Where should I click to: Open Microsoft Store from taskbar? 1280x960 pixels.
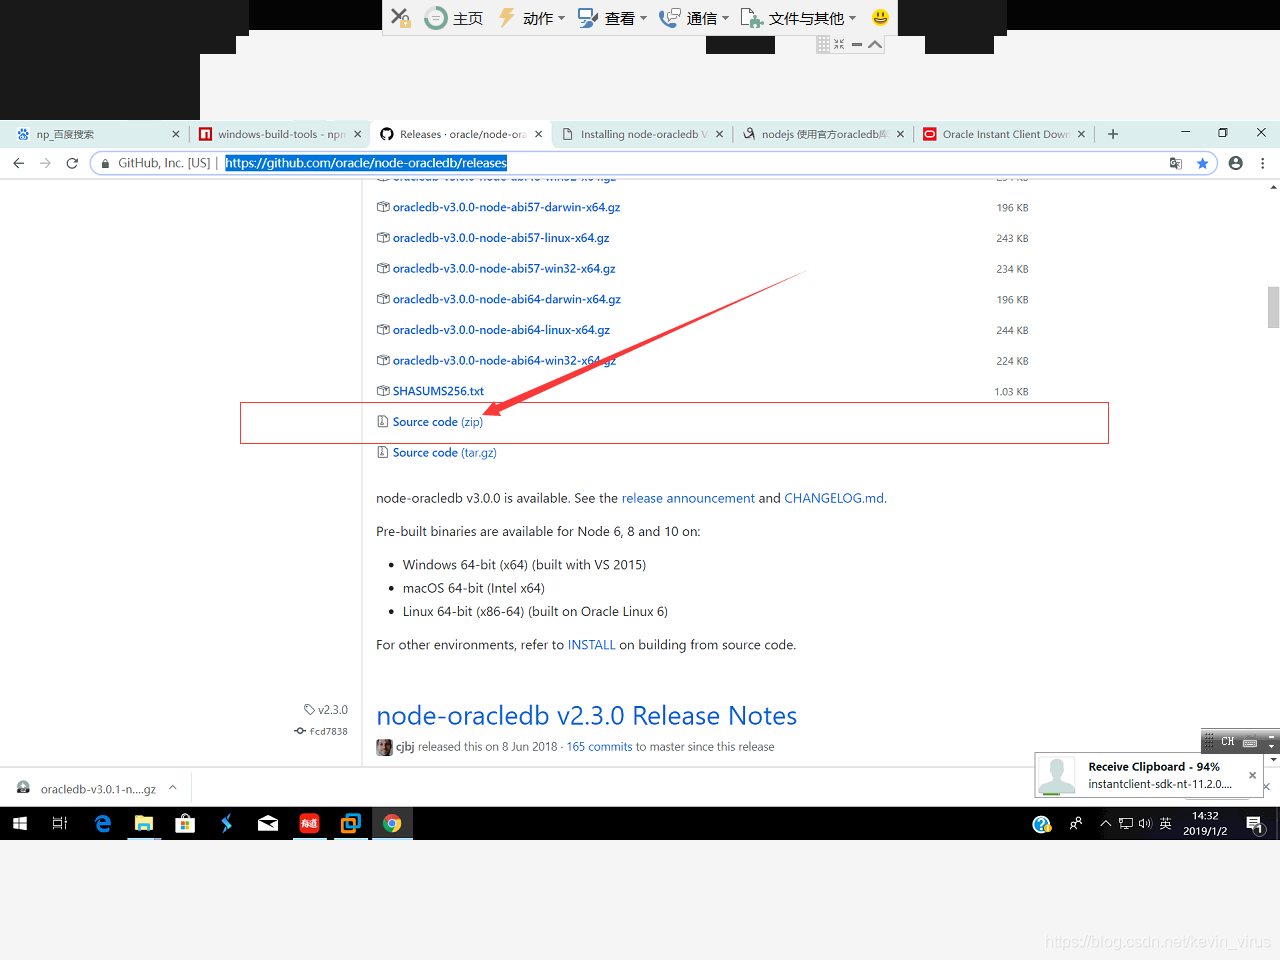185,824
